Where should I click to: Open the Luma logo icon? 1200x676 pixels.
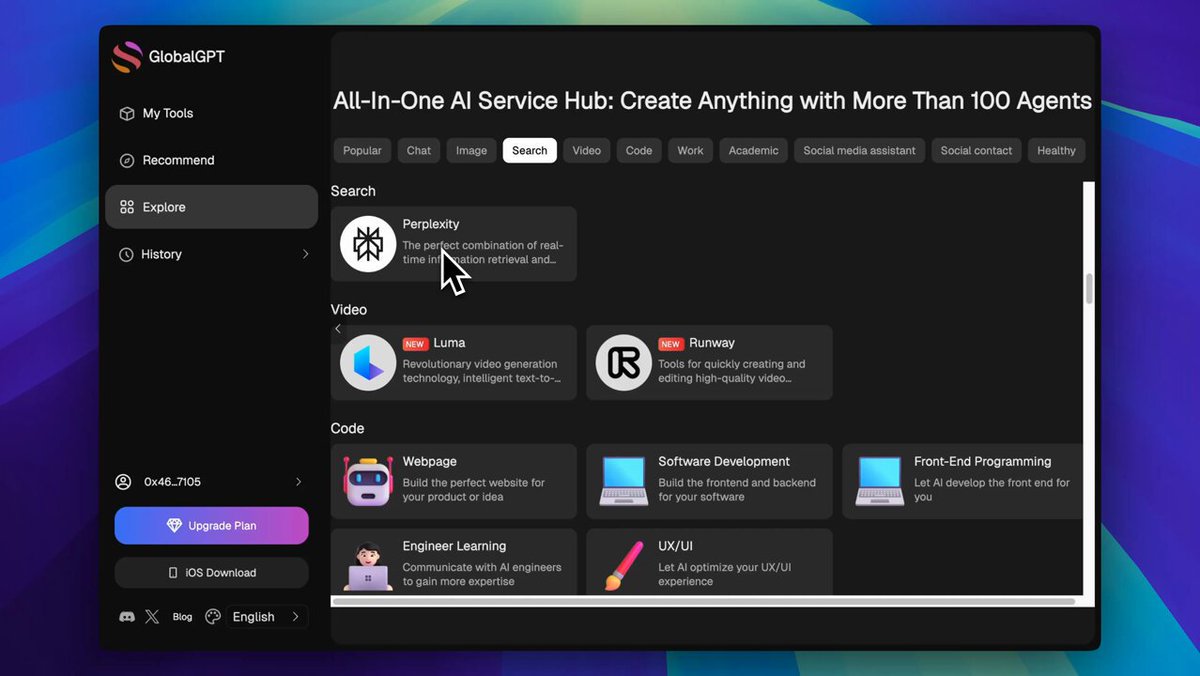click(x=368, y=362)
